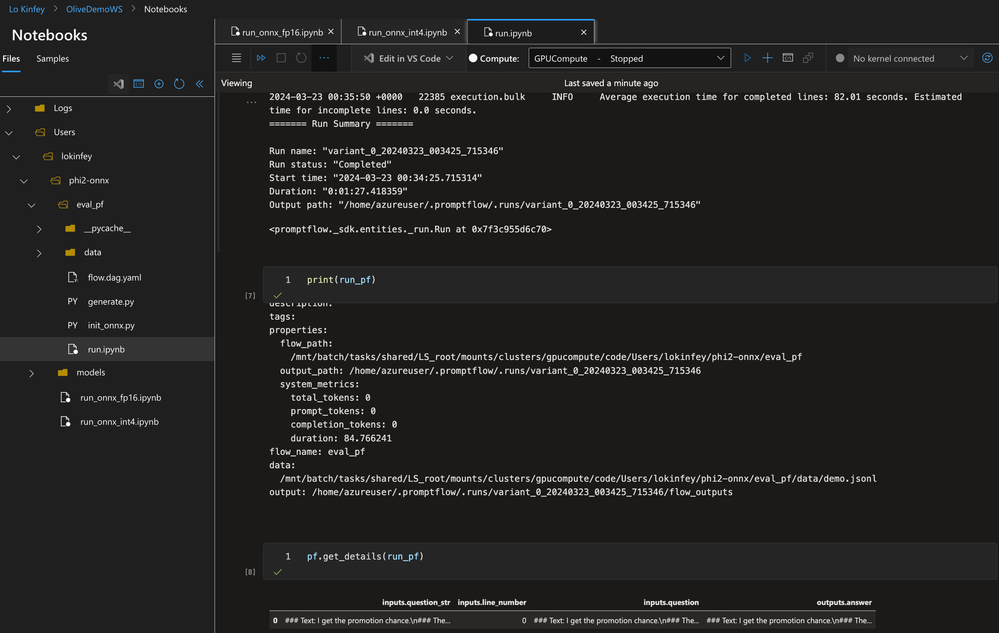The width and height of the screenshot is (999, 633).
Task: Click the notebook icon of run_onnx_fp16.ipynb in tree
Action: click(x=65, y=397)
